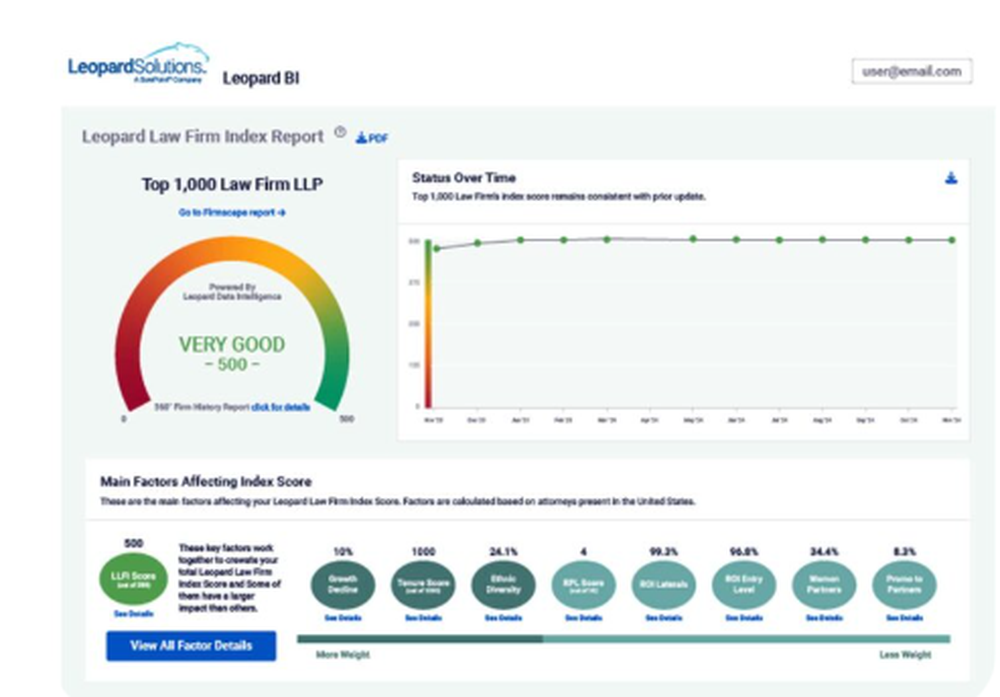Select the RPL Score factor bubble
Viewport: 1000px width, 697px height.
click(584, 585)
